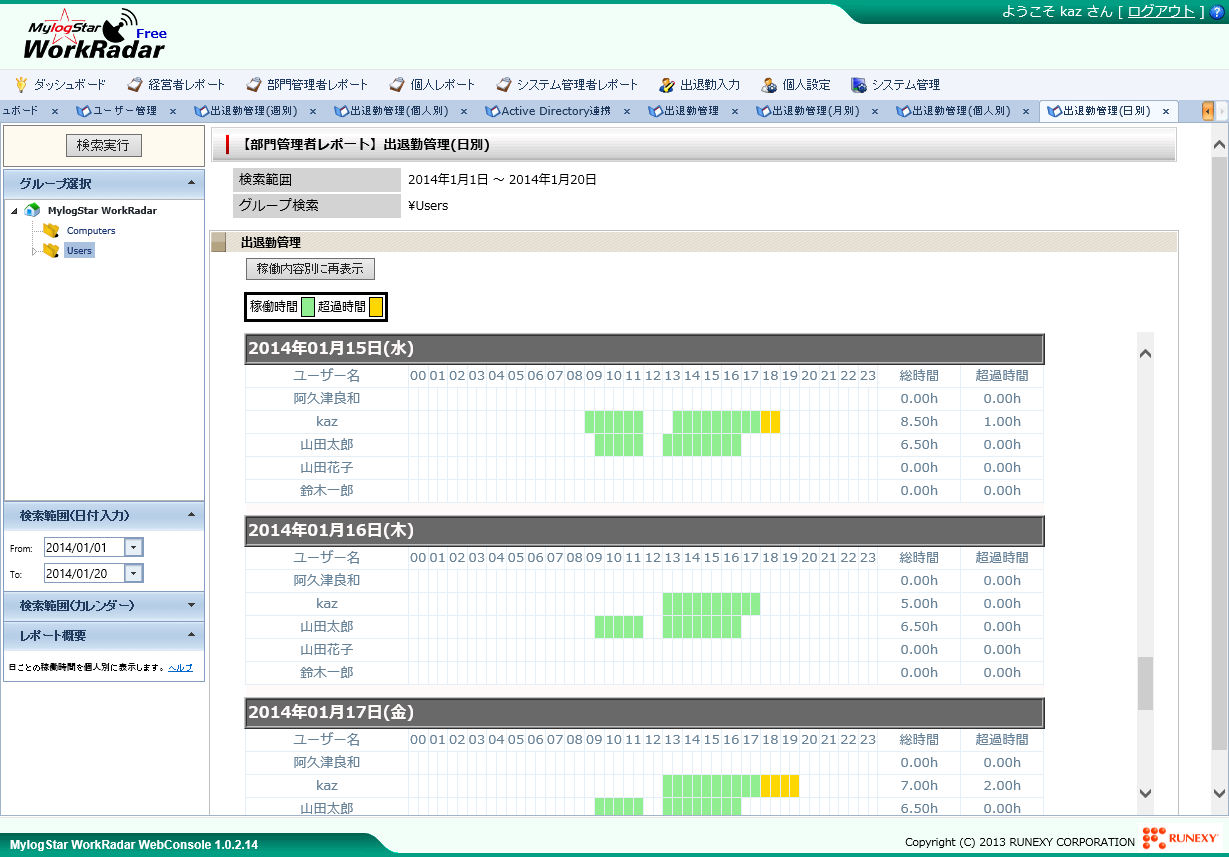Click the Computers folder icon
Screen dimensions: 1229x857
pos(51,231)
